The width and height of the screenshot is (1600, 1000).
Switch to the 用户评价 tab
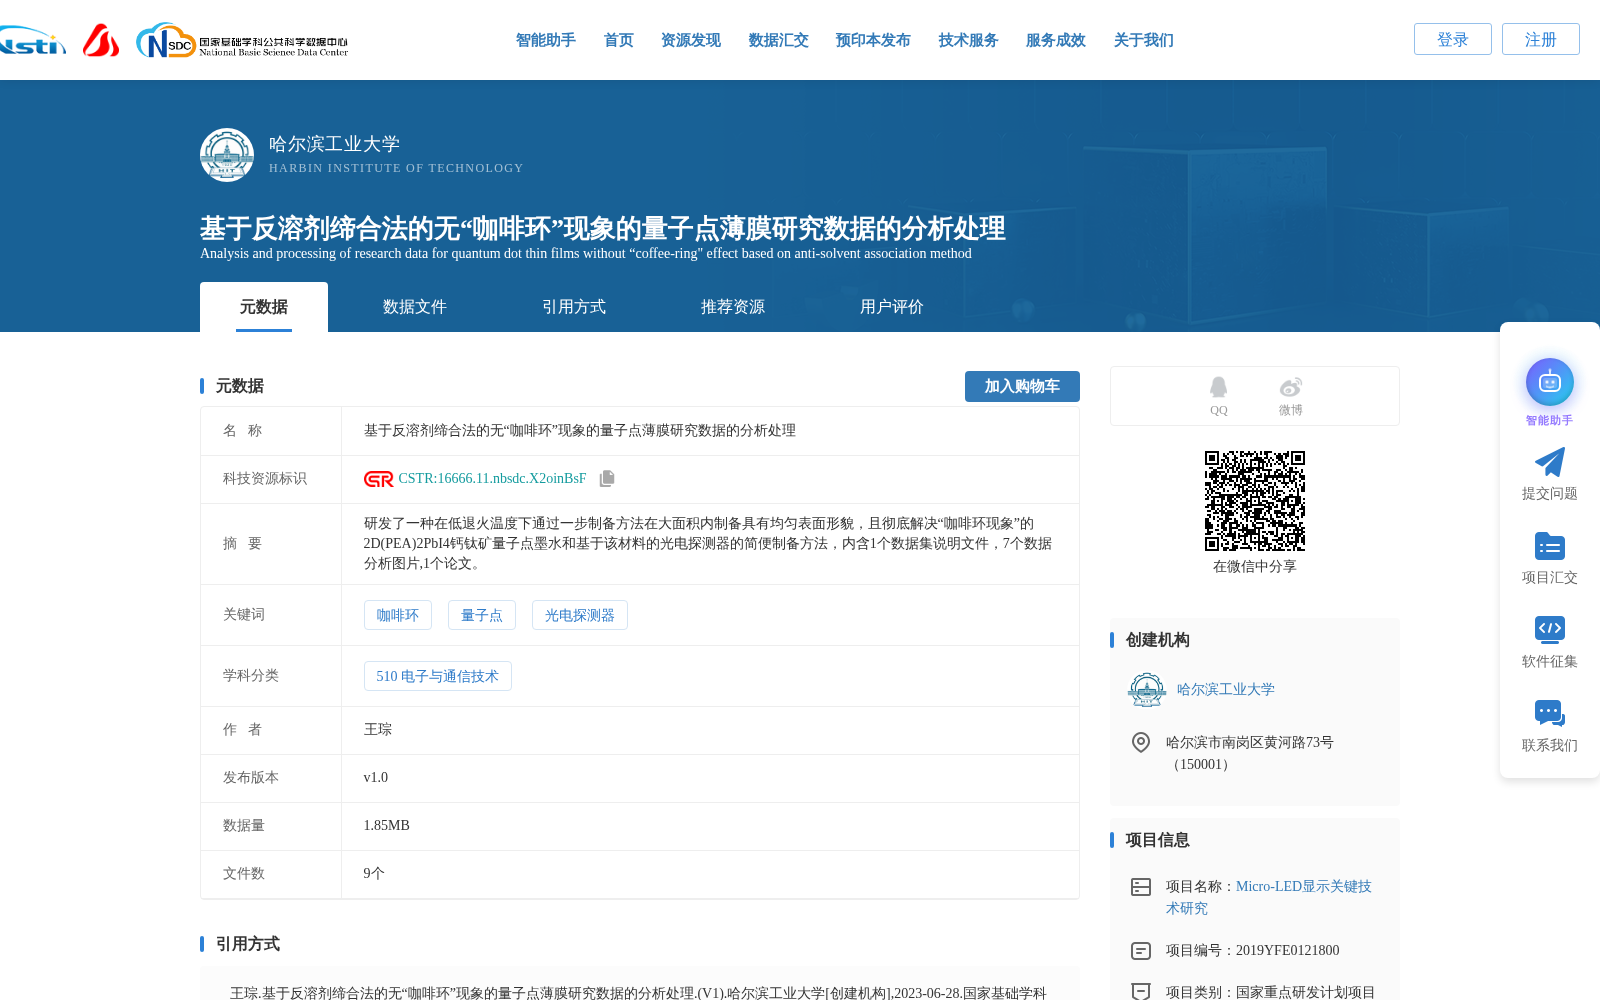[892, 307]
